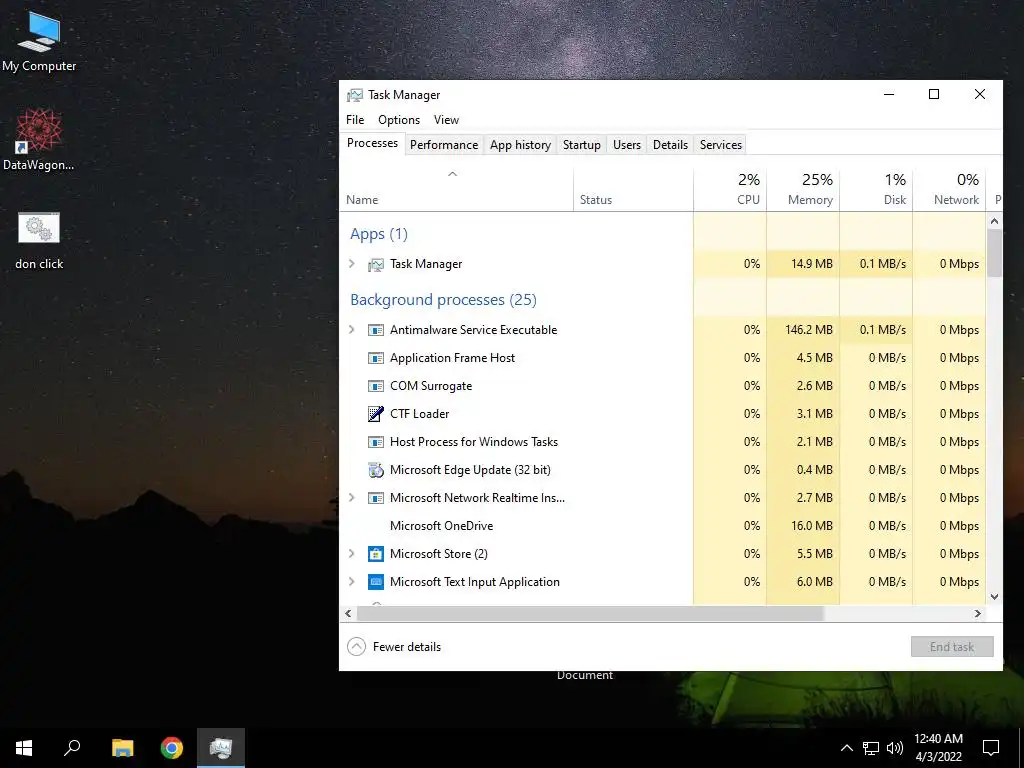The width and height of the screenshot is (1024, 768).
Task: Open the Windows Start menu
Action: [24, 748]
